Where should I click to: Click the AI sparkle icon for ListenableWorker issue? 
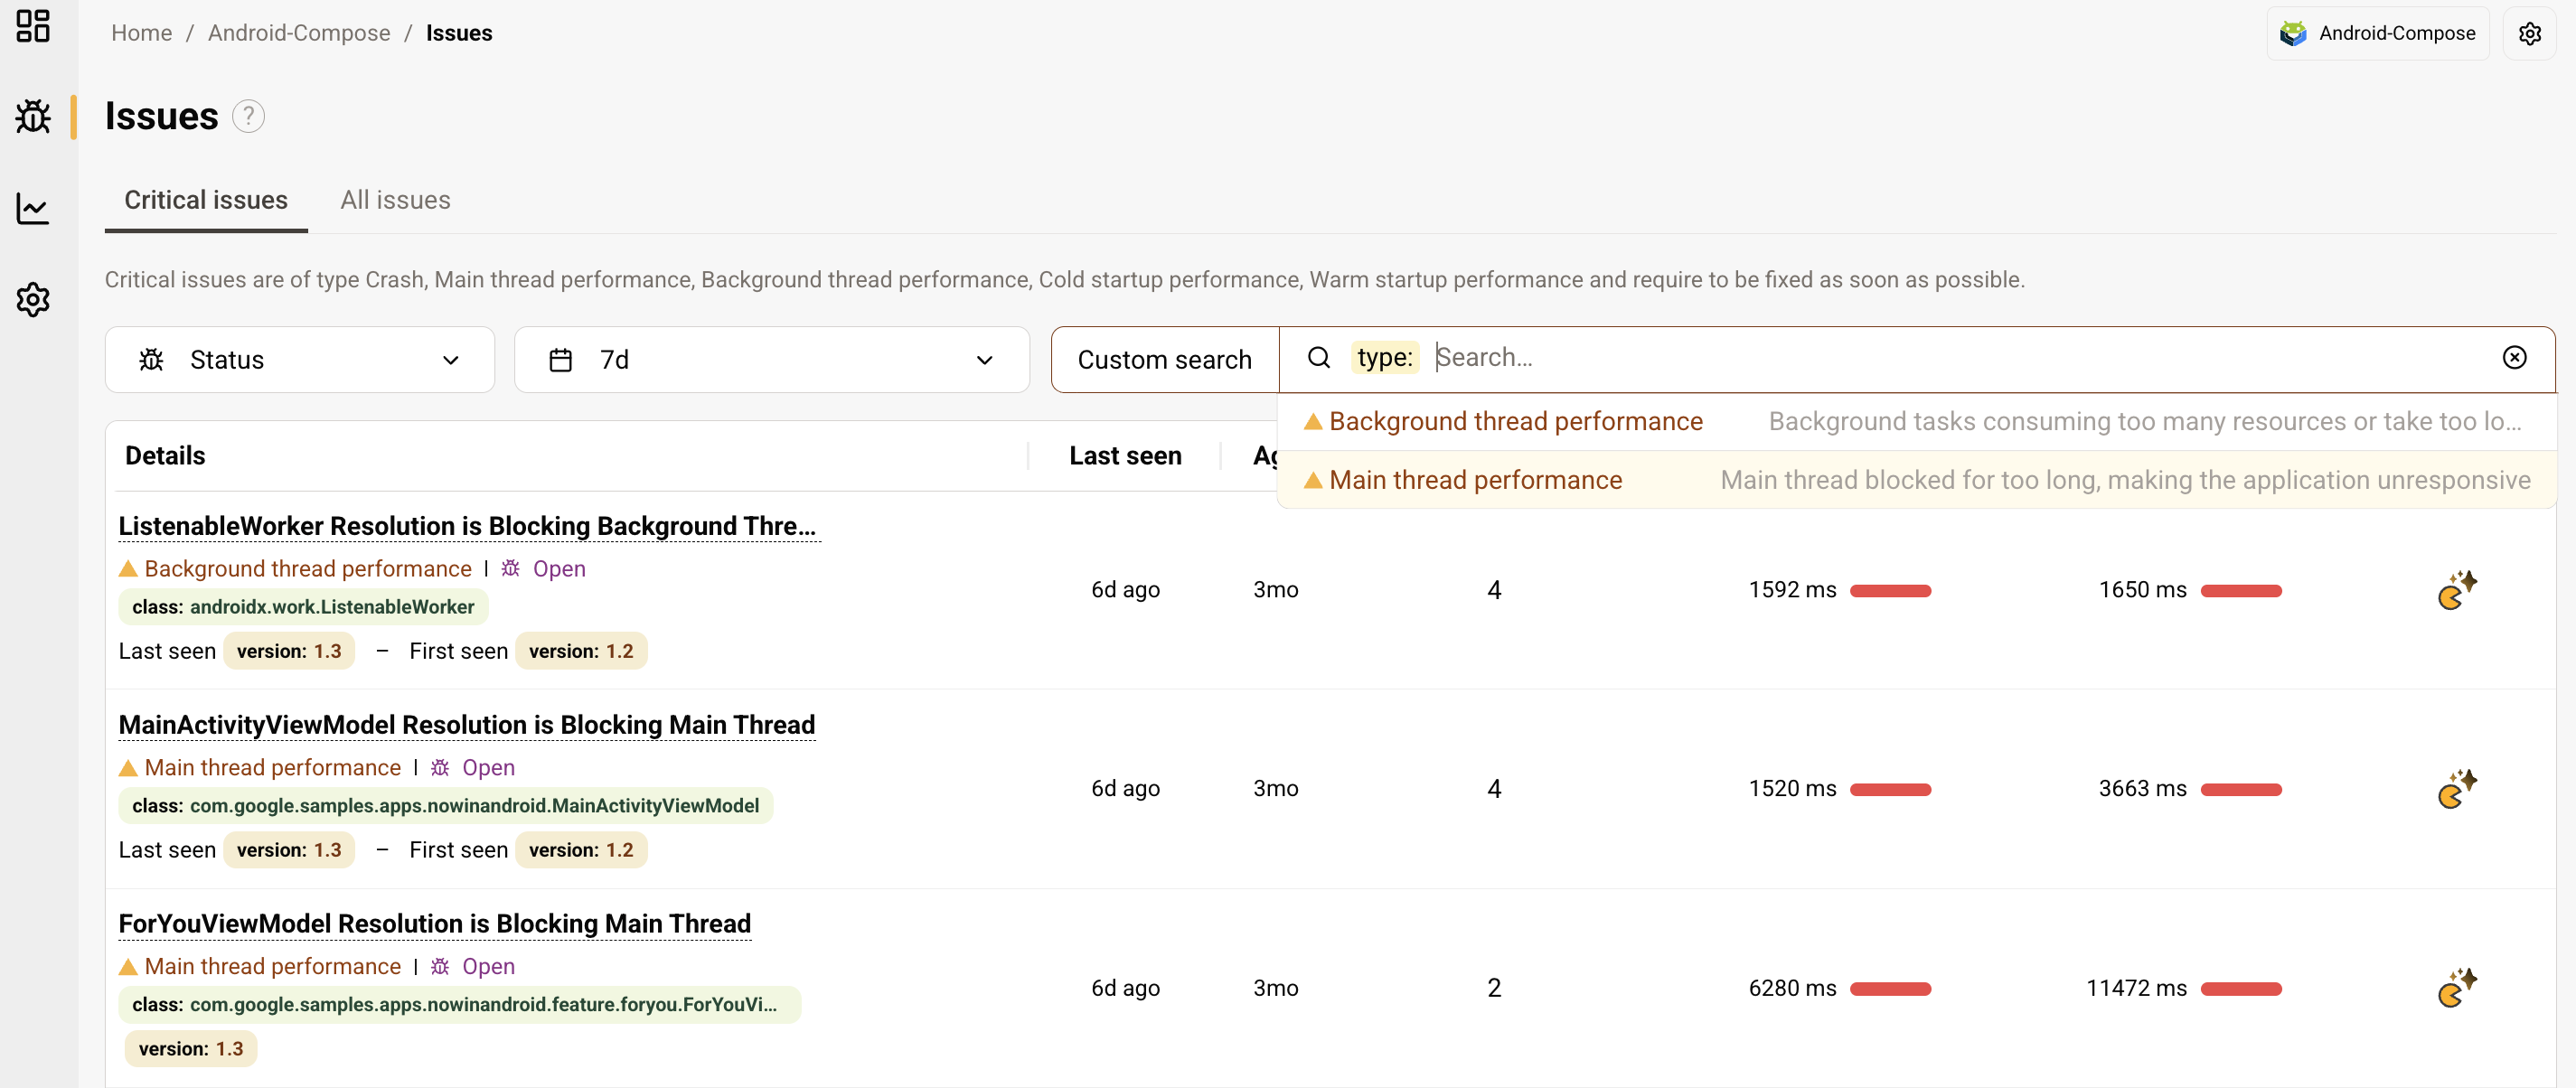point(2456,590)
